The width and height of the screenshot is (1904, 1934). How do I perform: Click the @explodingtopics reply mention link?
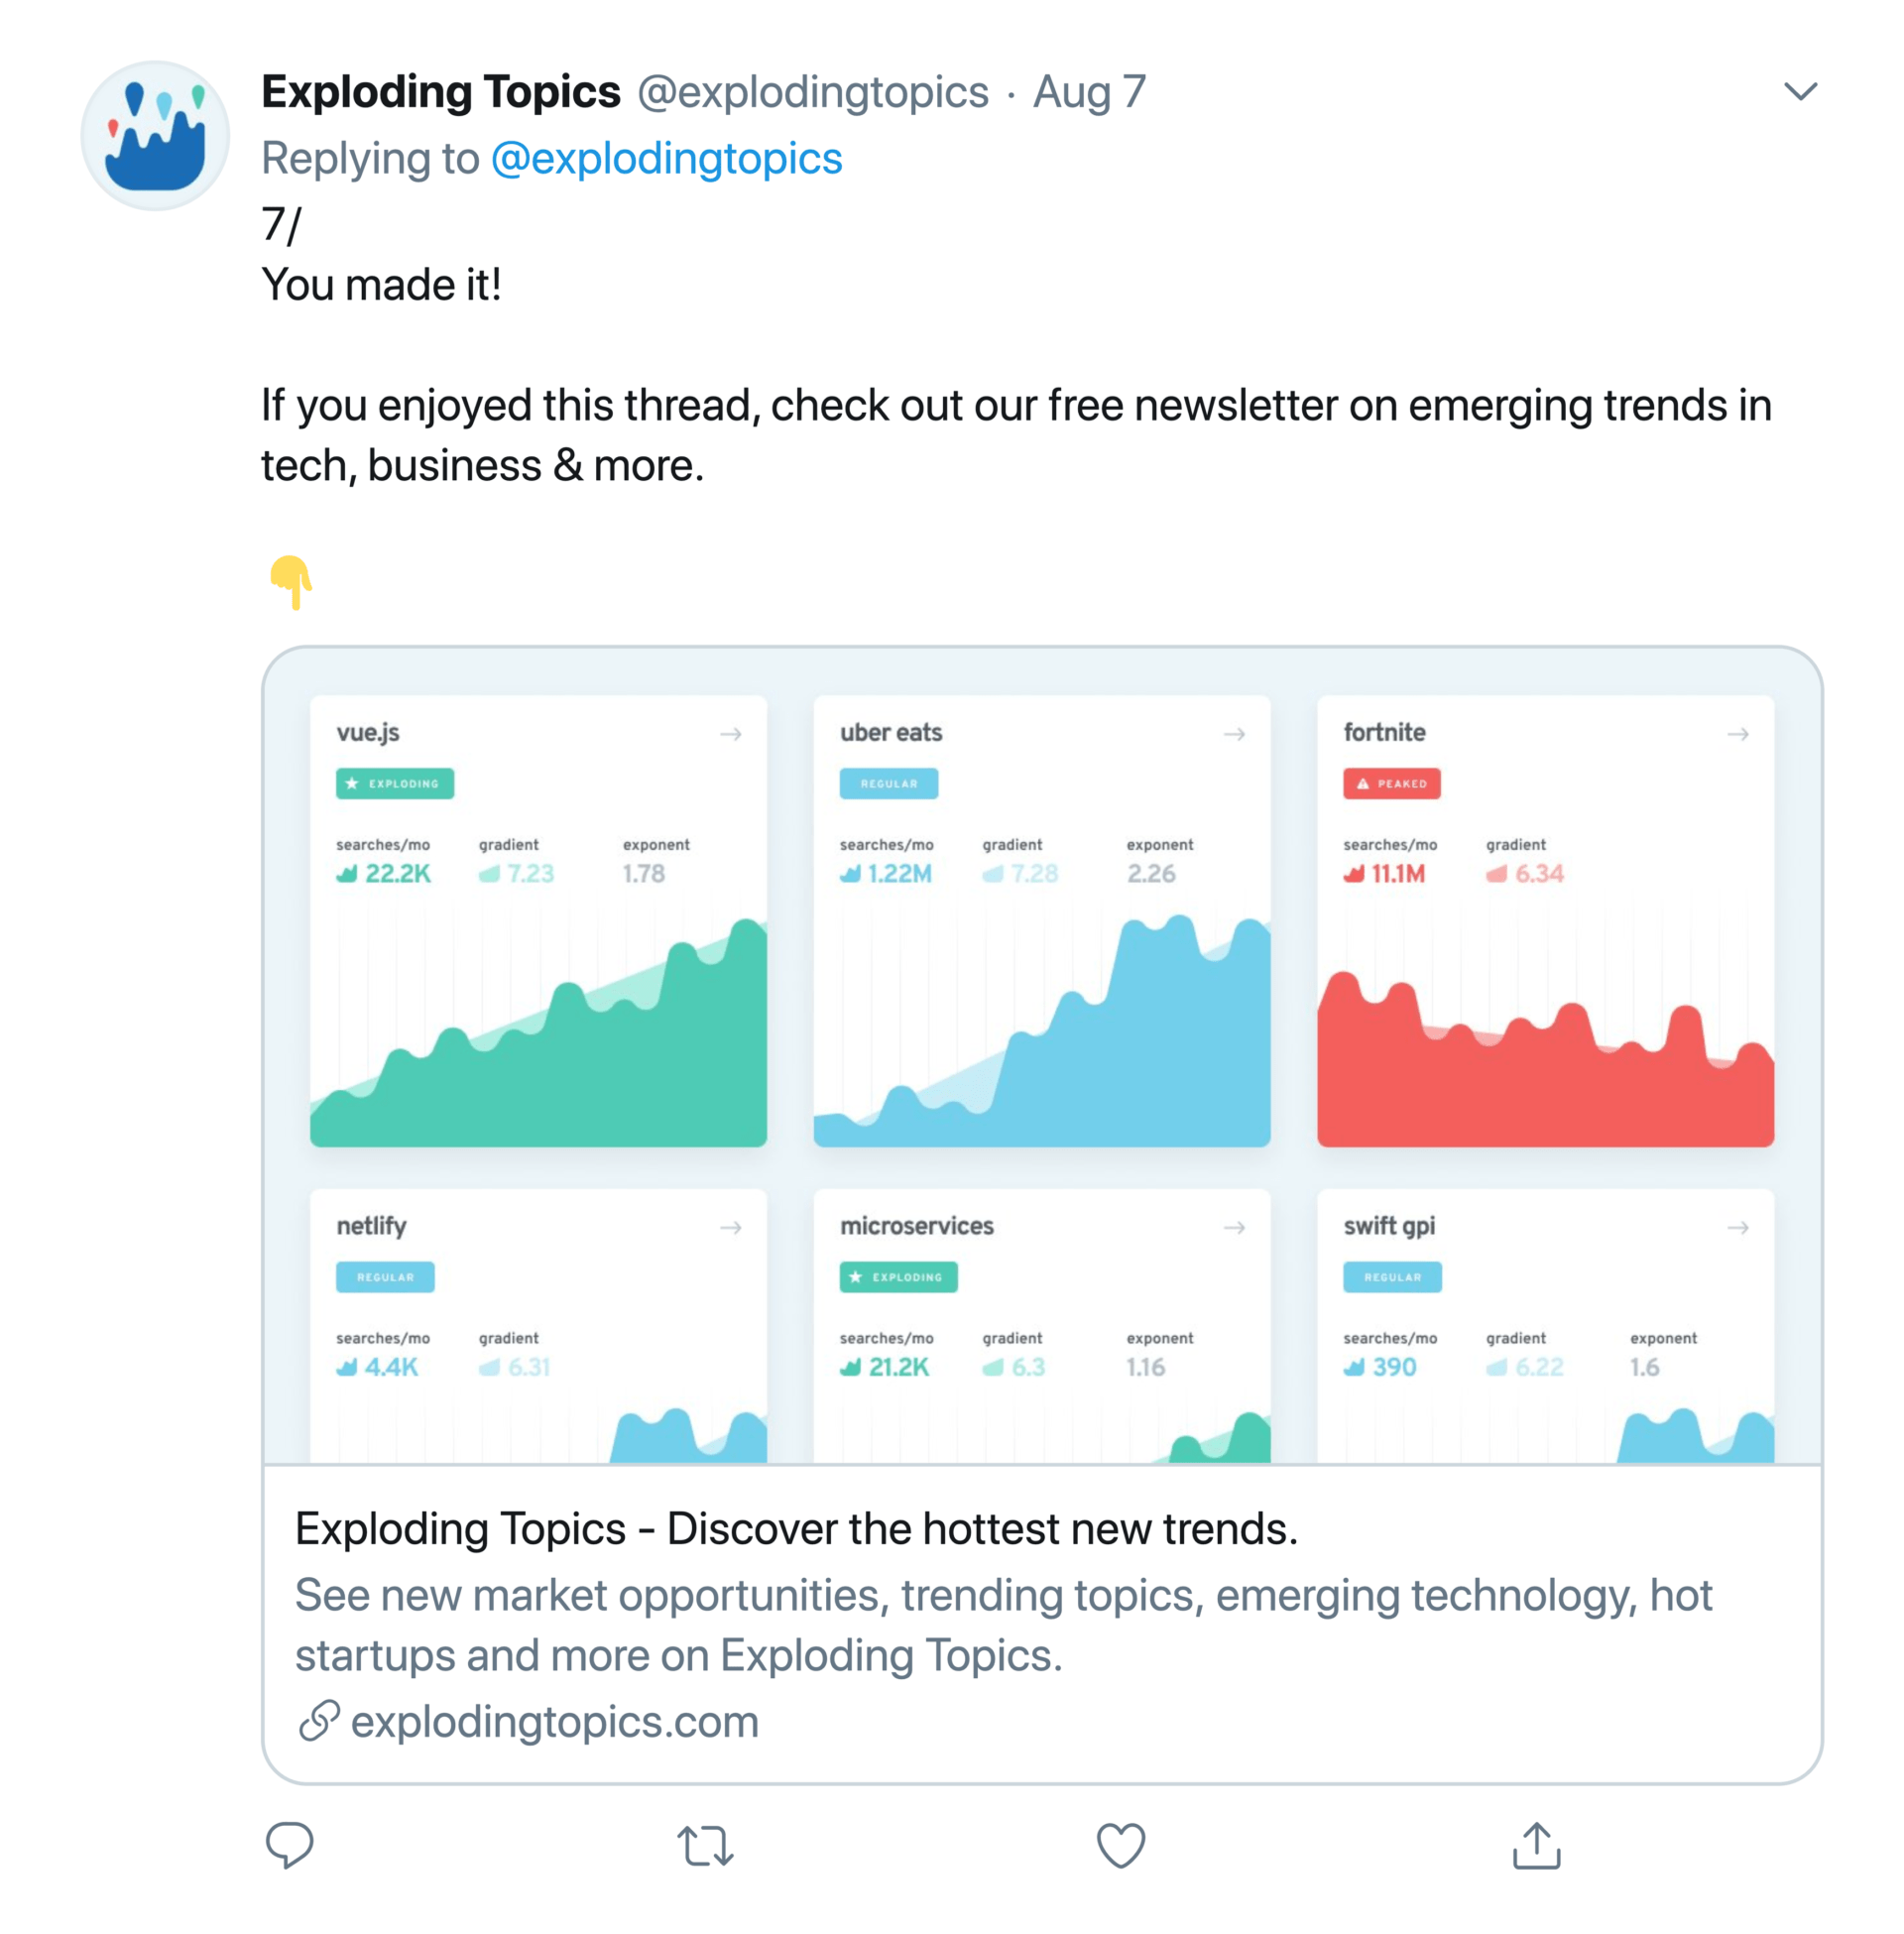(666, 159)
